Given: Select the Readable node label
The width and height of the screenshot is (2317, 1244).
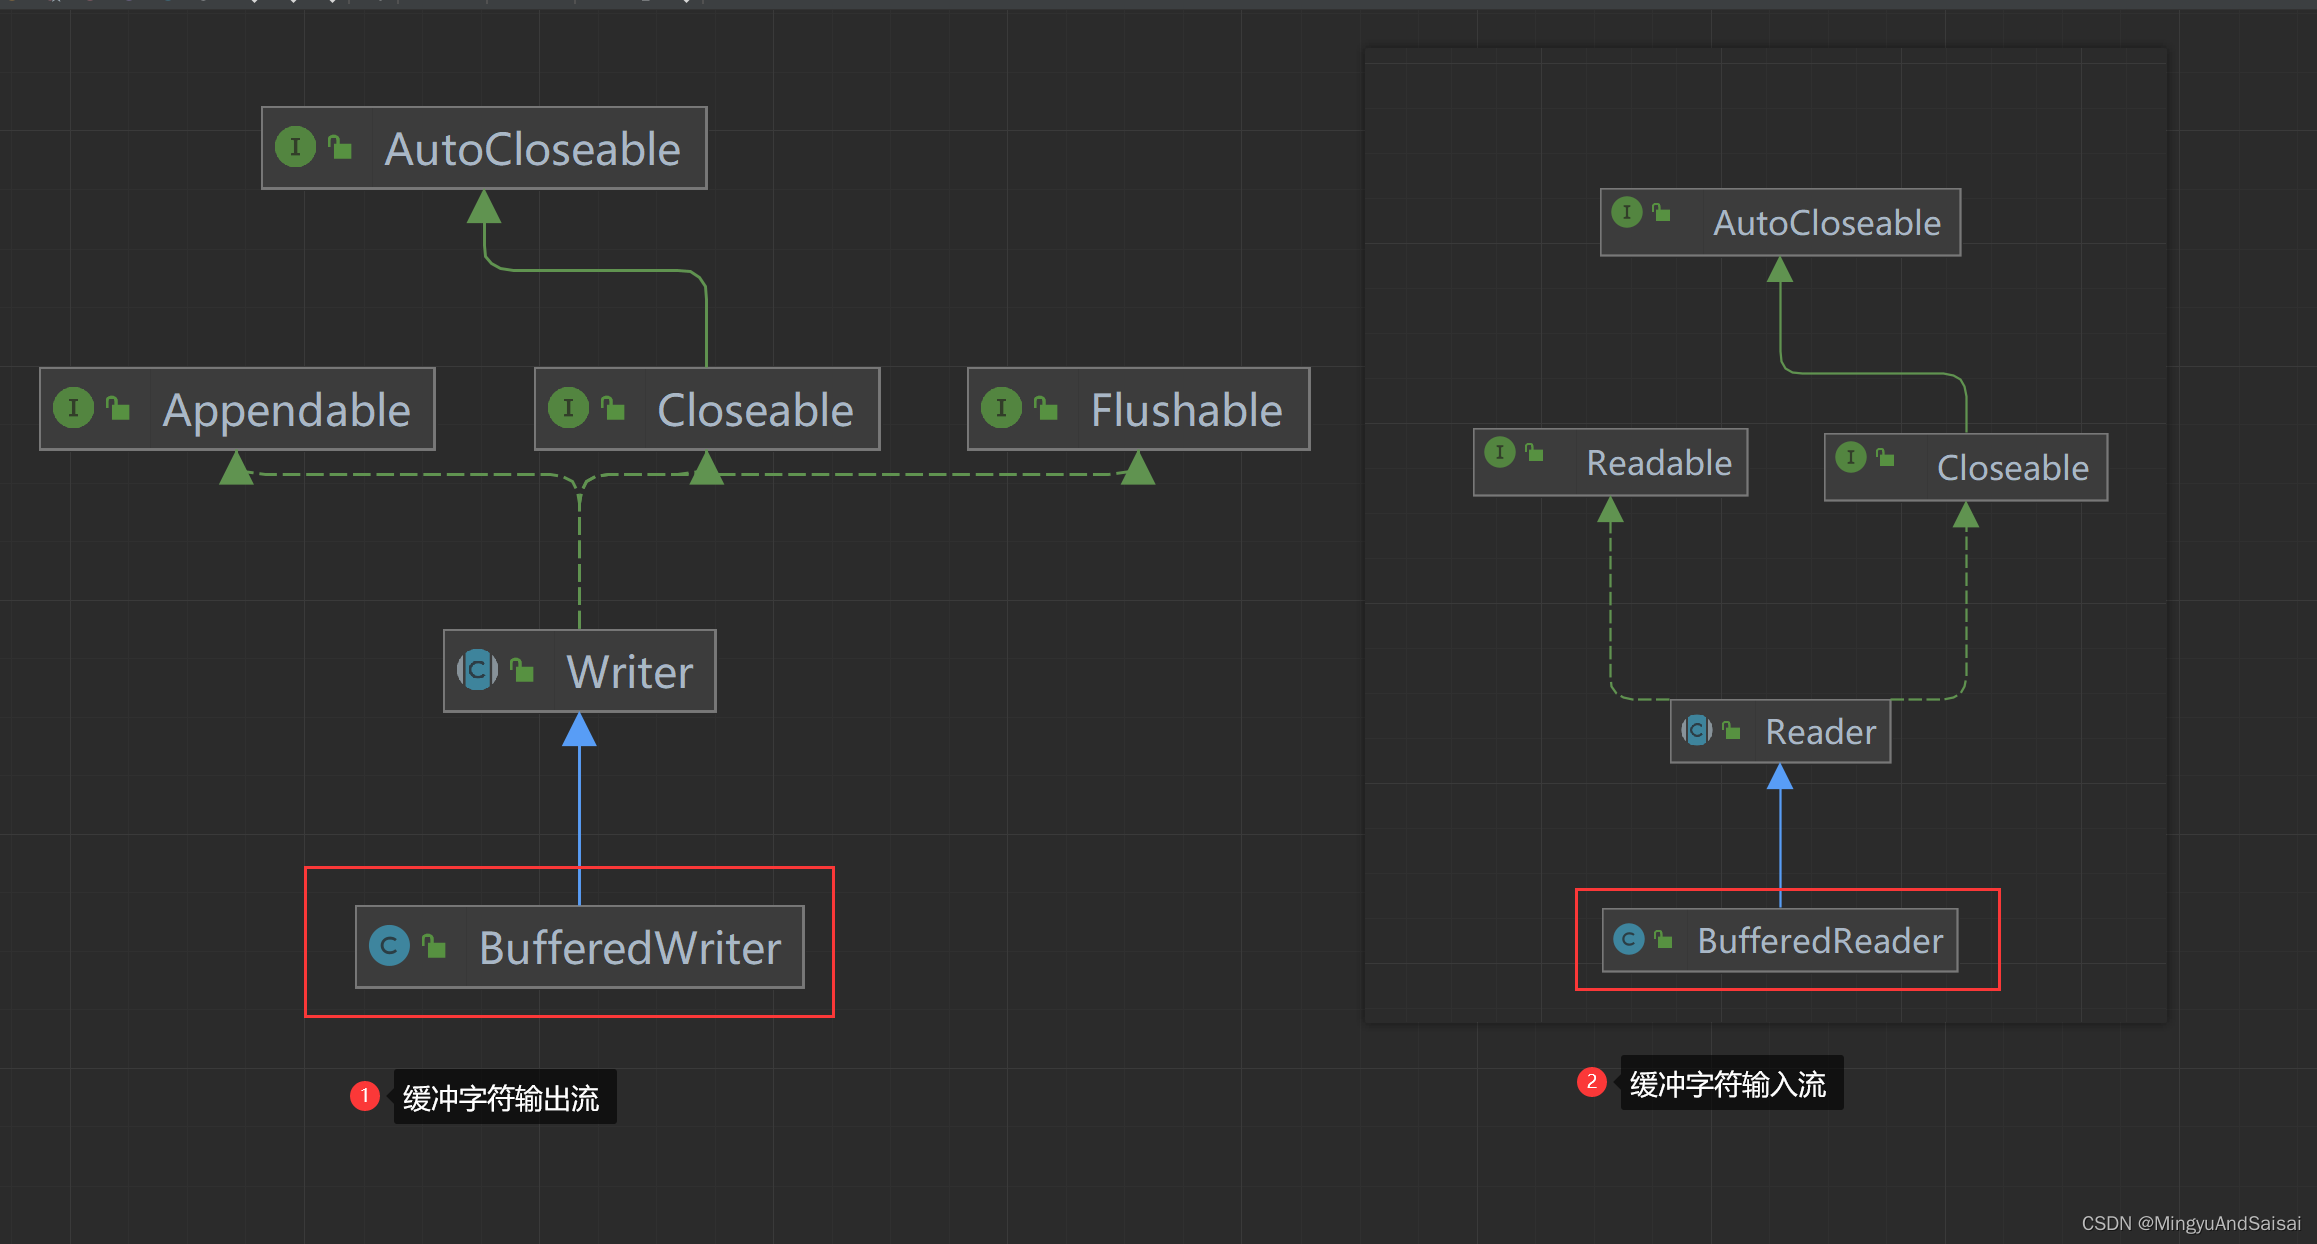Looking at the screenshot, I should point(1660,463).
